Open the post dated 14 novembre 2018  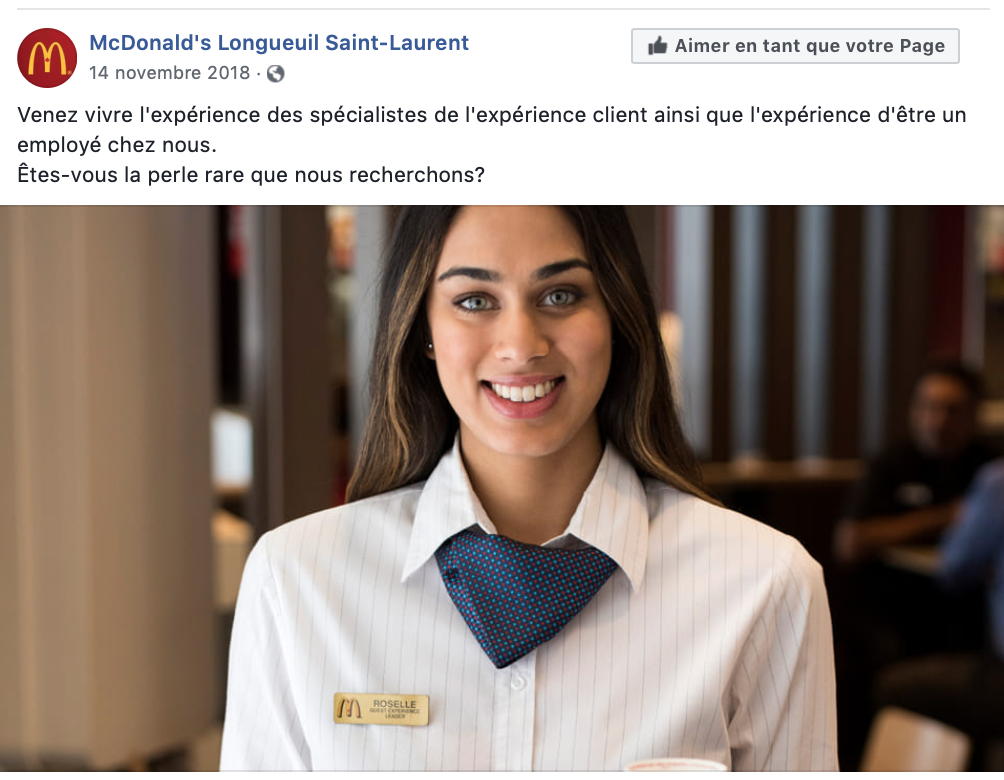tap(169, 73)
